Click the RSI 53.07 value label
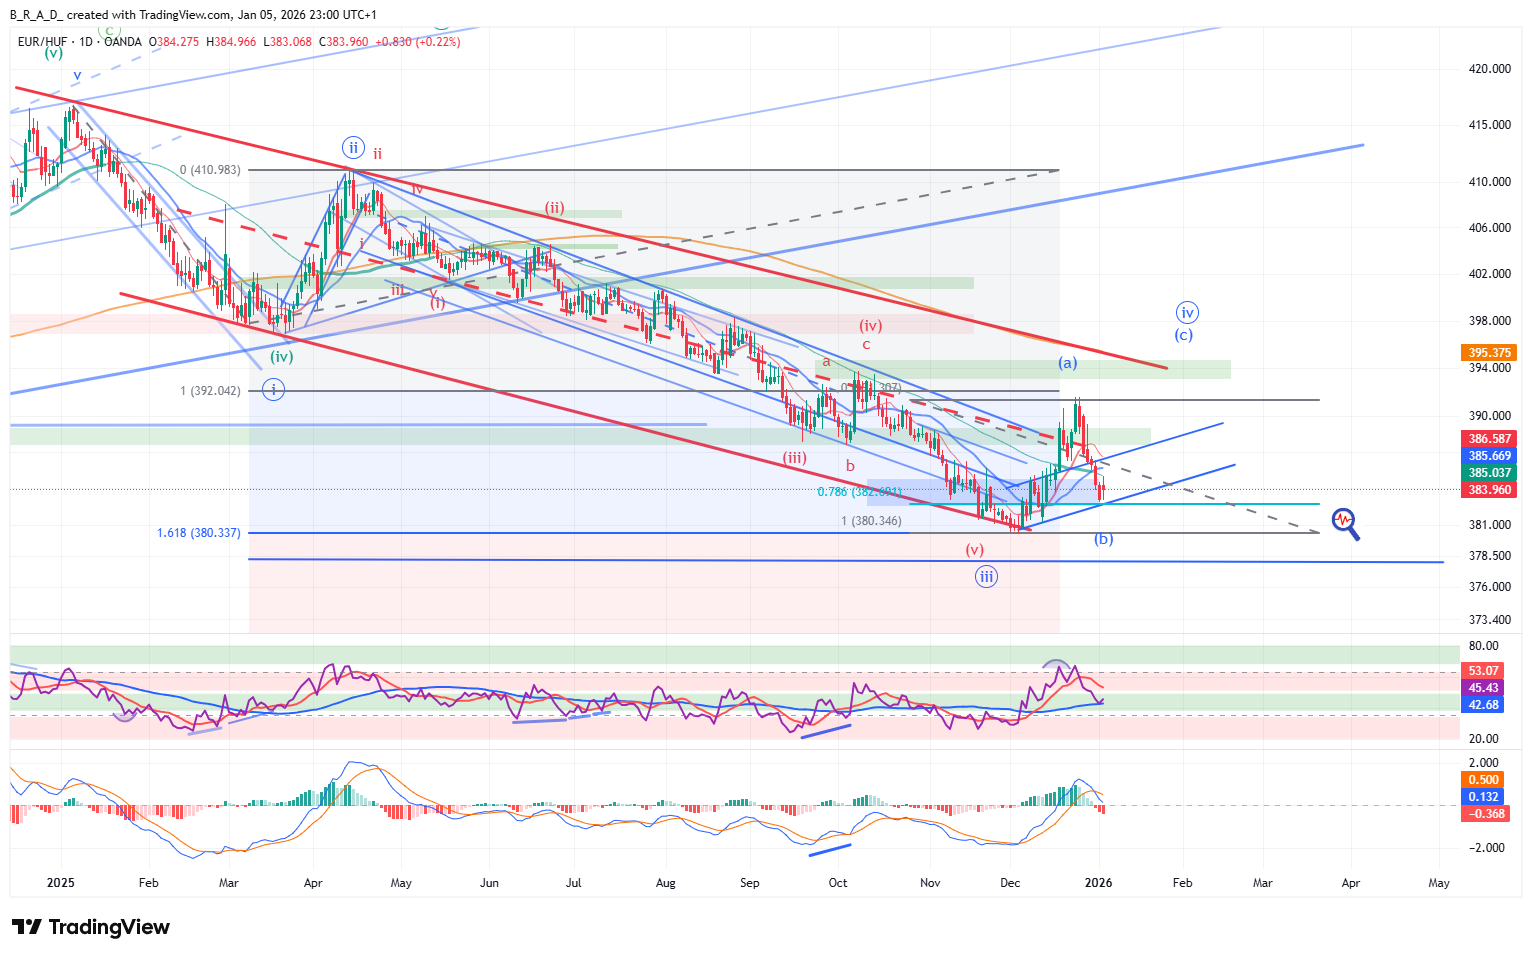Viewport: 1532px width, 957px height. 1483,671
